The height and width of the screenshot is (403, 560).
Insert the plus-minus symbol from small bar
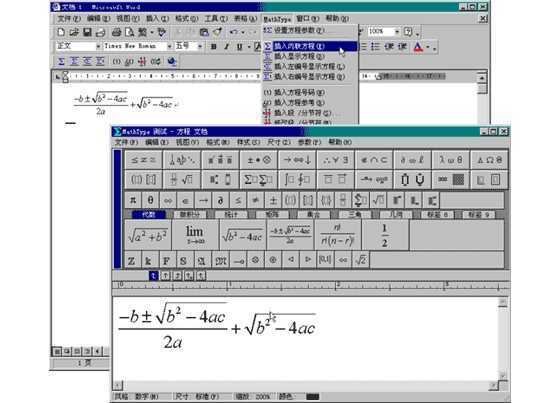[273, 200]
